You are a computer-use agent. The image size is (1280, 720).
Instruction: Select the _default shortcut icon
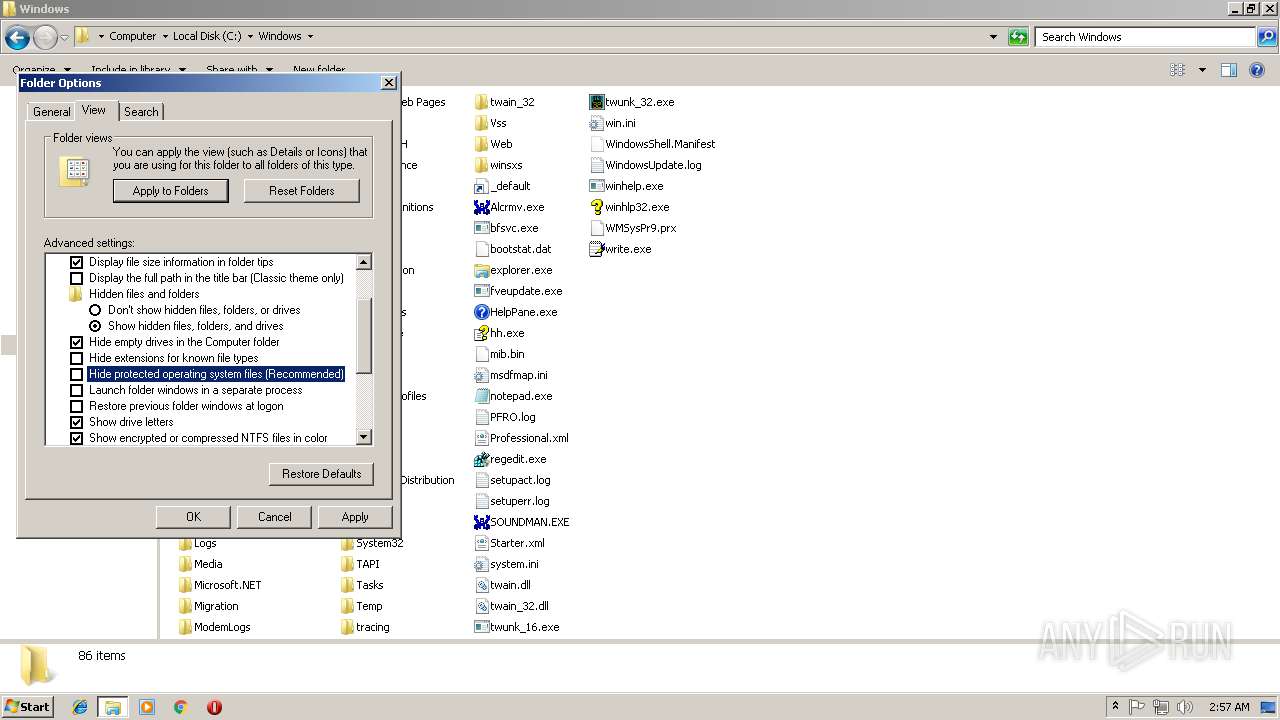click(x=482, y=186)
